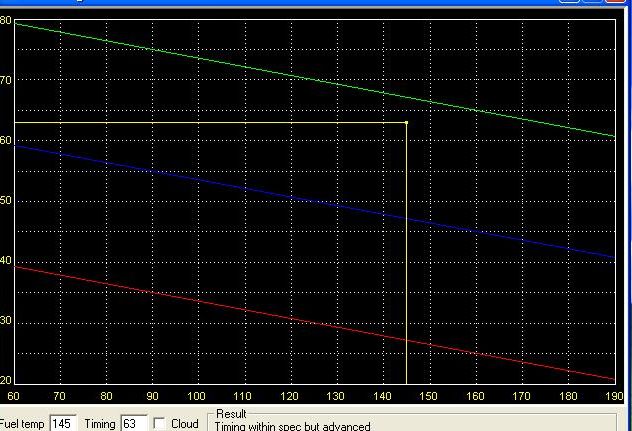Click the y-axis label 30

click(6, 321)
